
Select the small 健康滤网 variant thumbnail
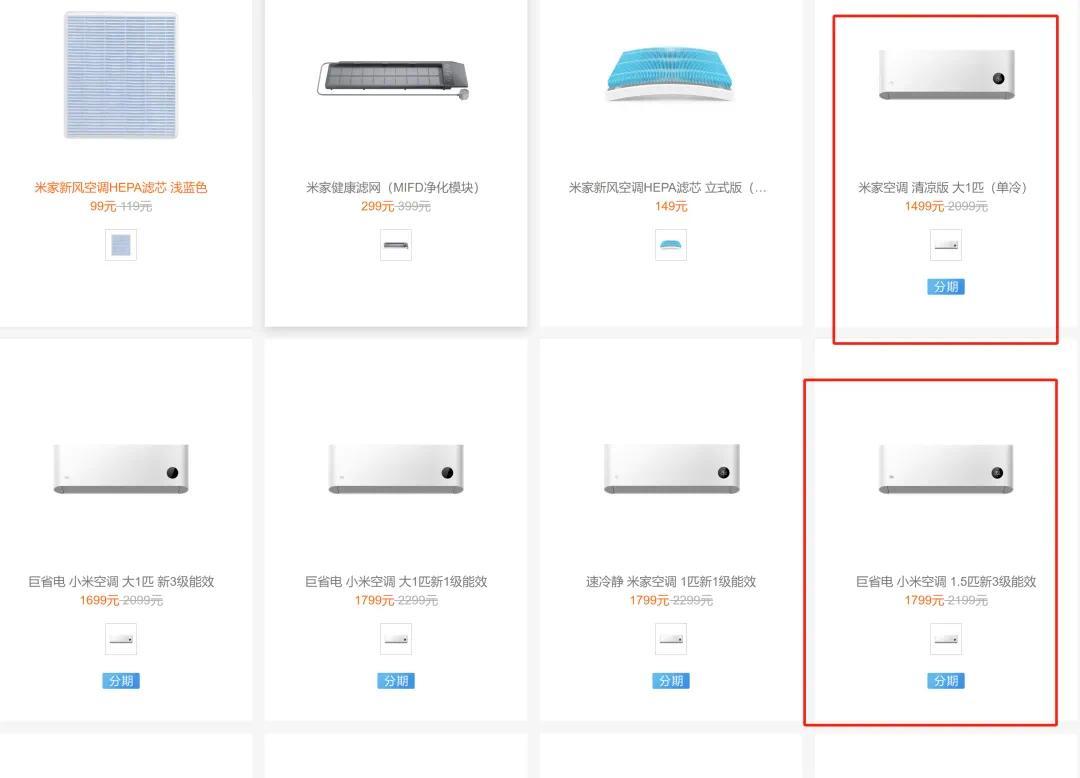coord(396,245)
